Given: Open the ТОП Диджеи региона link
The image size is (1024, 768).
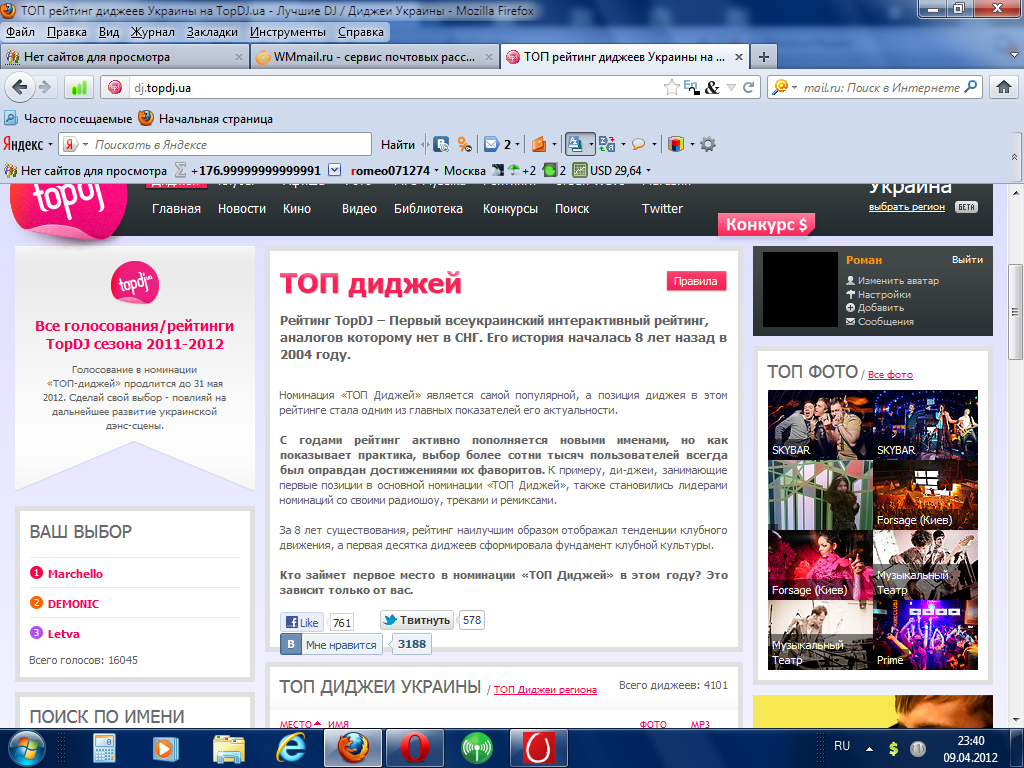Looking at the screenshot, I should point(545,690).
